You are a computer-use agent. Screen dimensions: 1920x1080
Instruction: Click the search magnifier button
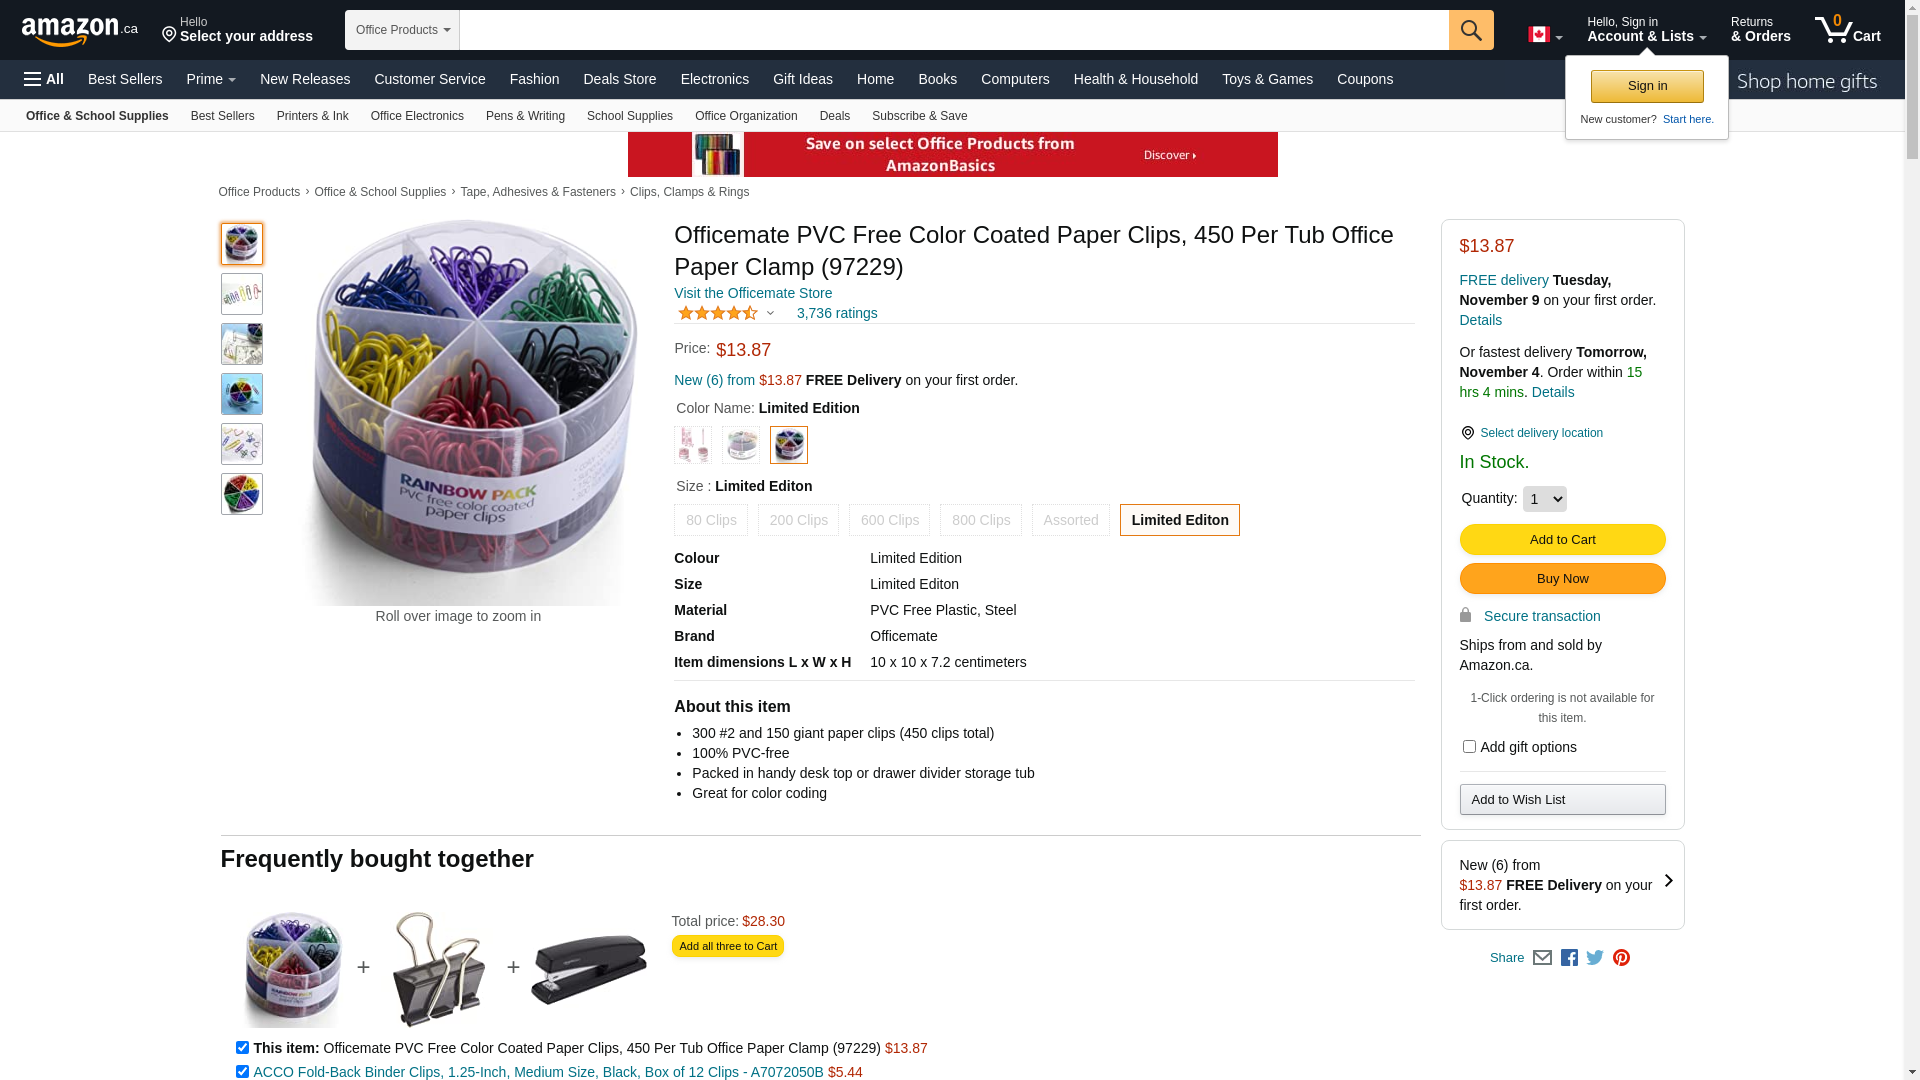coord(1470,30)
